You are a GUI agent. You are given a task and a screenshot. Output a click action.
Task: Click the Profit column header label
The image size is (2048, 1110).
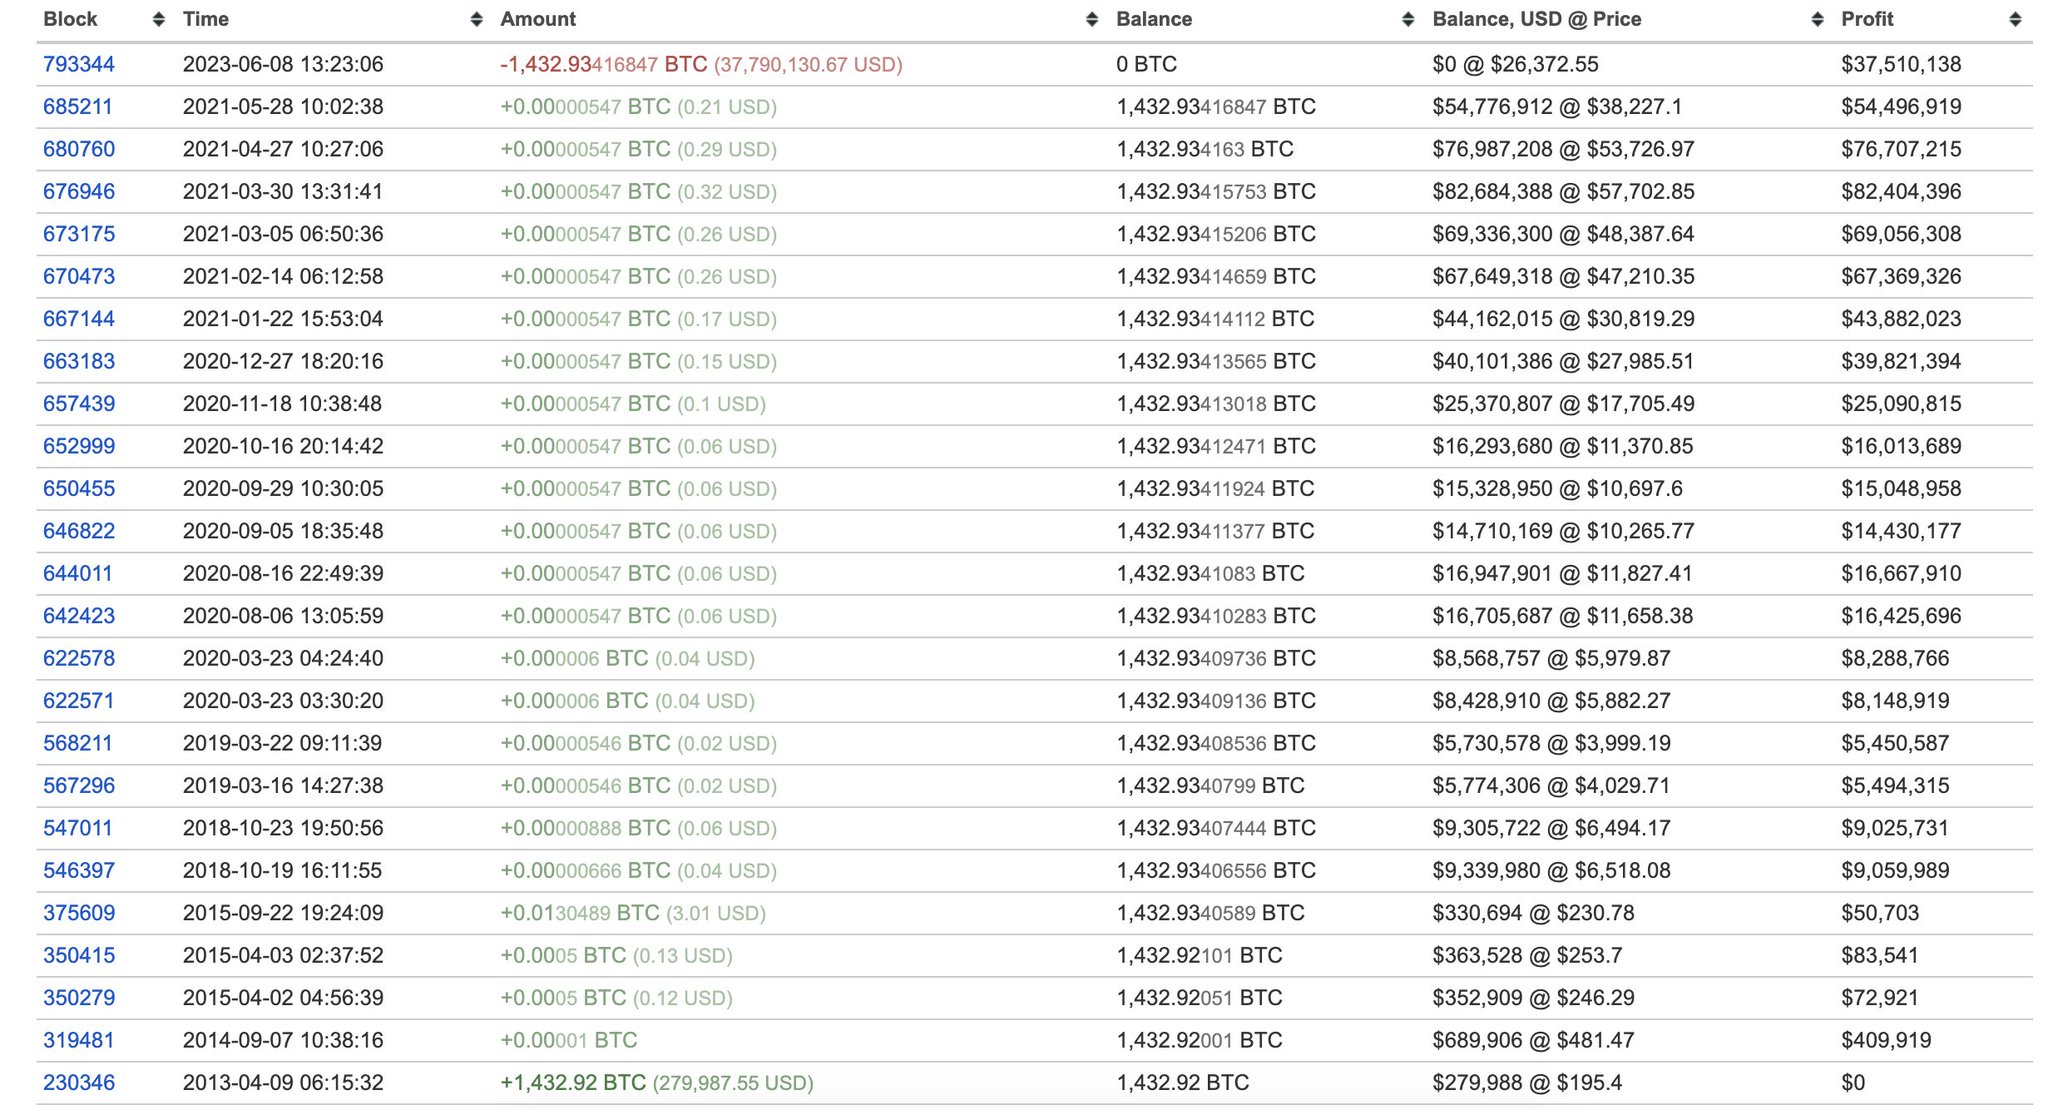pos(1867,20)
